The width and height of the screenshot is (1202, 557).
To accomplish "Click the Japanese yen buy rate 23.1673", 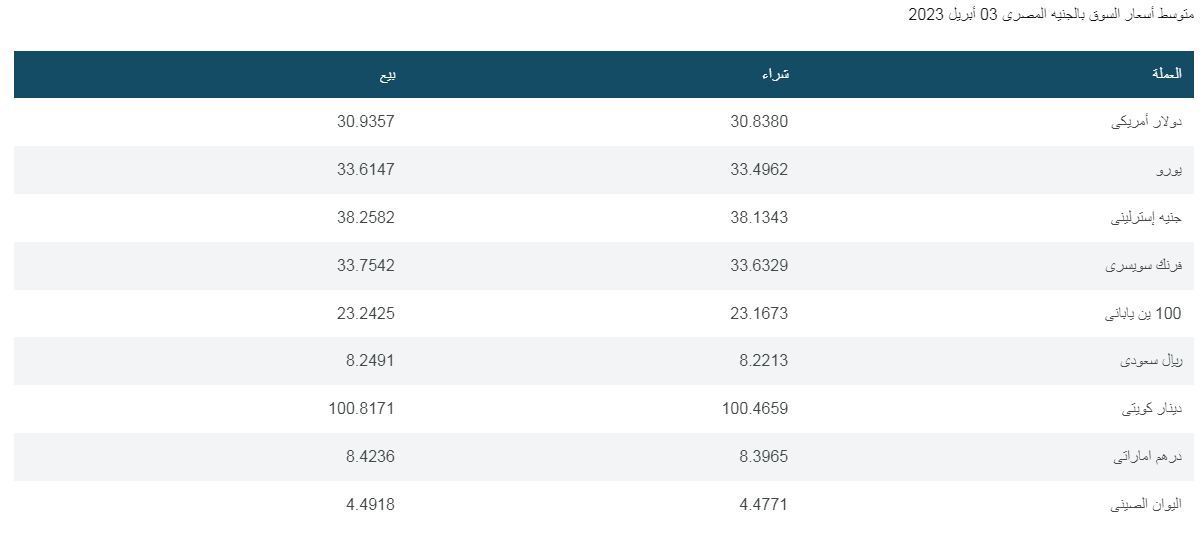I will (x=759, y=314).
